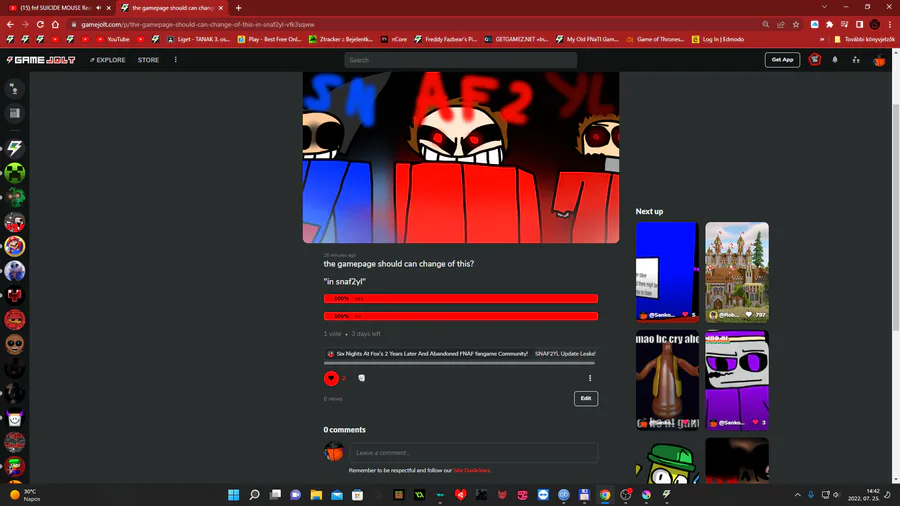
Task: Open the STORE page
Action: coord(148,60)
